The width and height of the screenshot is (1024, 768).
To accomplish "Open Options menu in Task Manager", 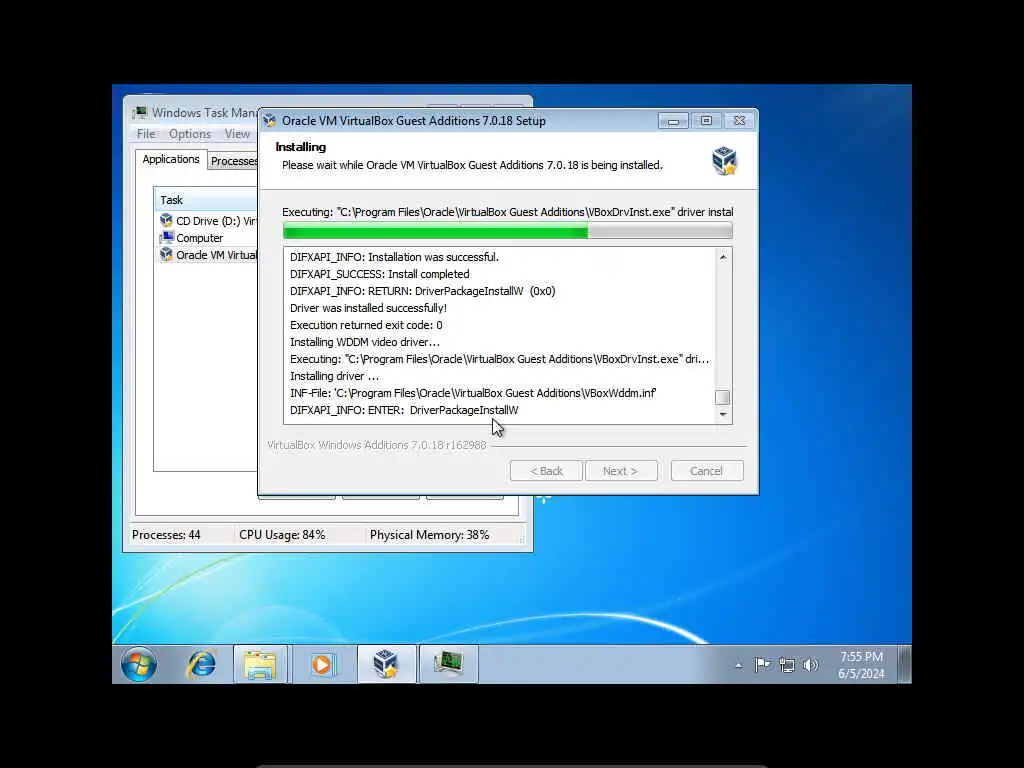I will tap(190, 134).
